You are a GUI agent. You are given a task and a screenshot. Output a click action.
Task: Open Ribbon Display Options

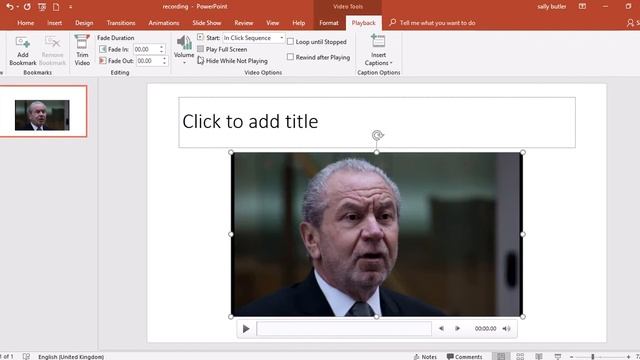(x=582, y=7)
